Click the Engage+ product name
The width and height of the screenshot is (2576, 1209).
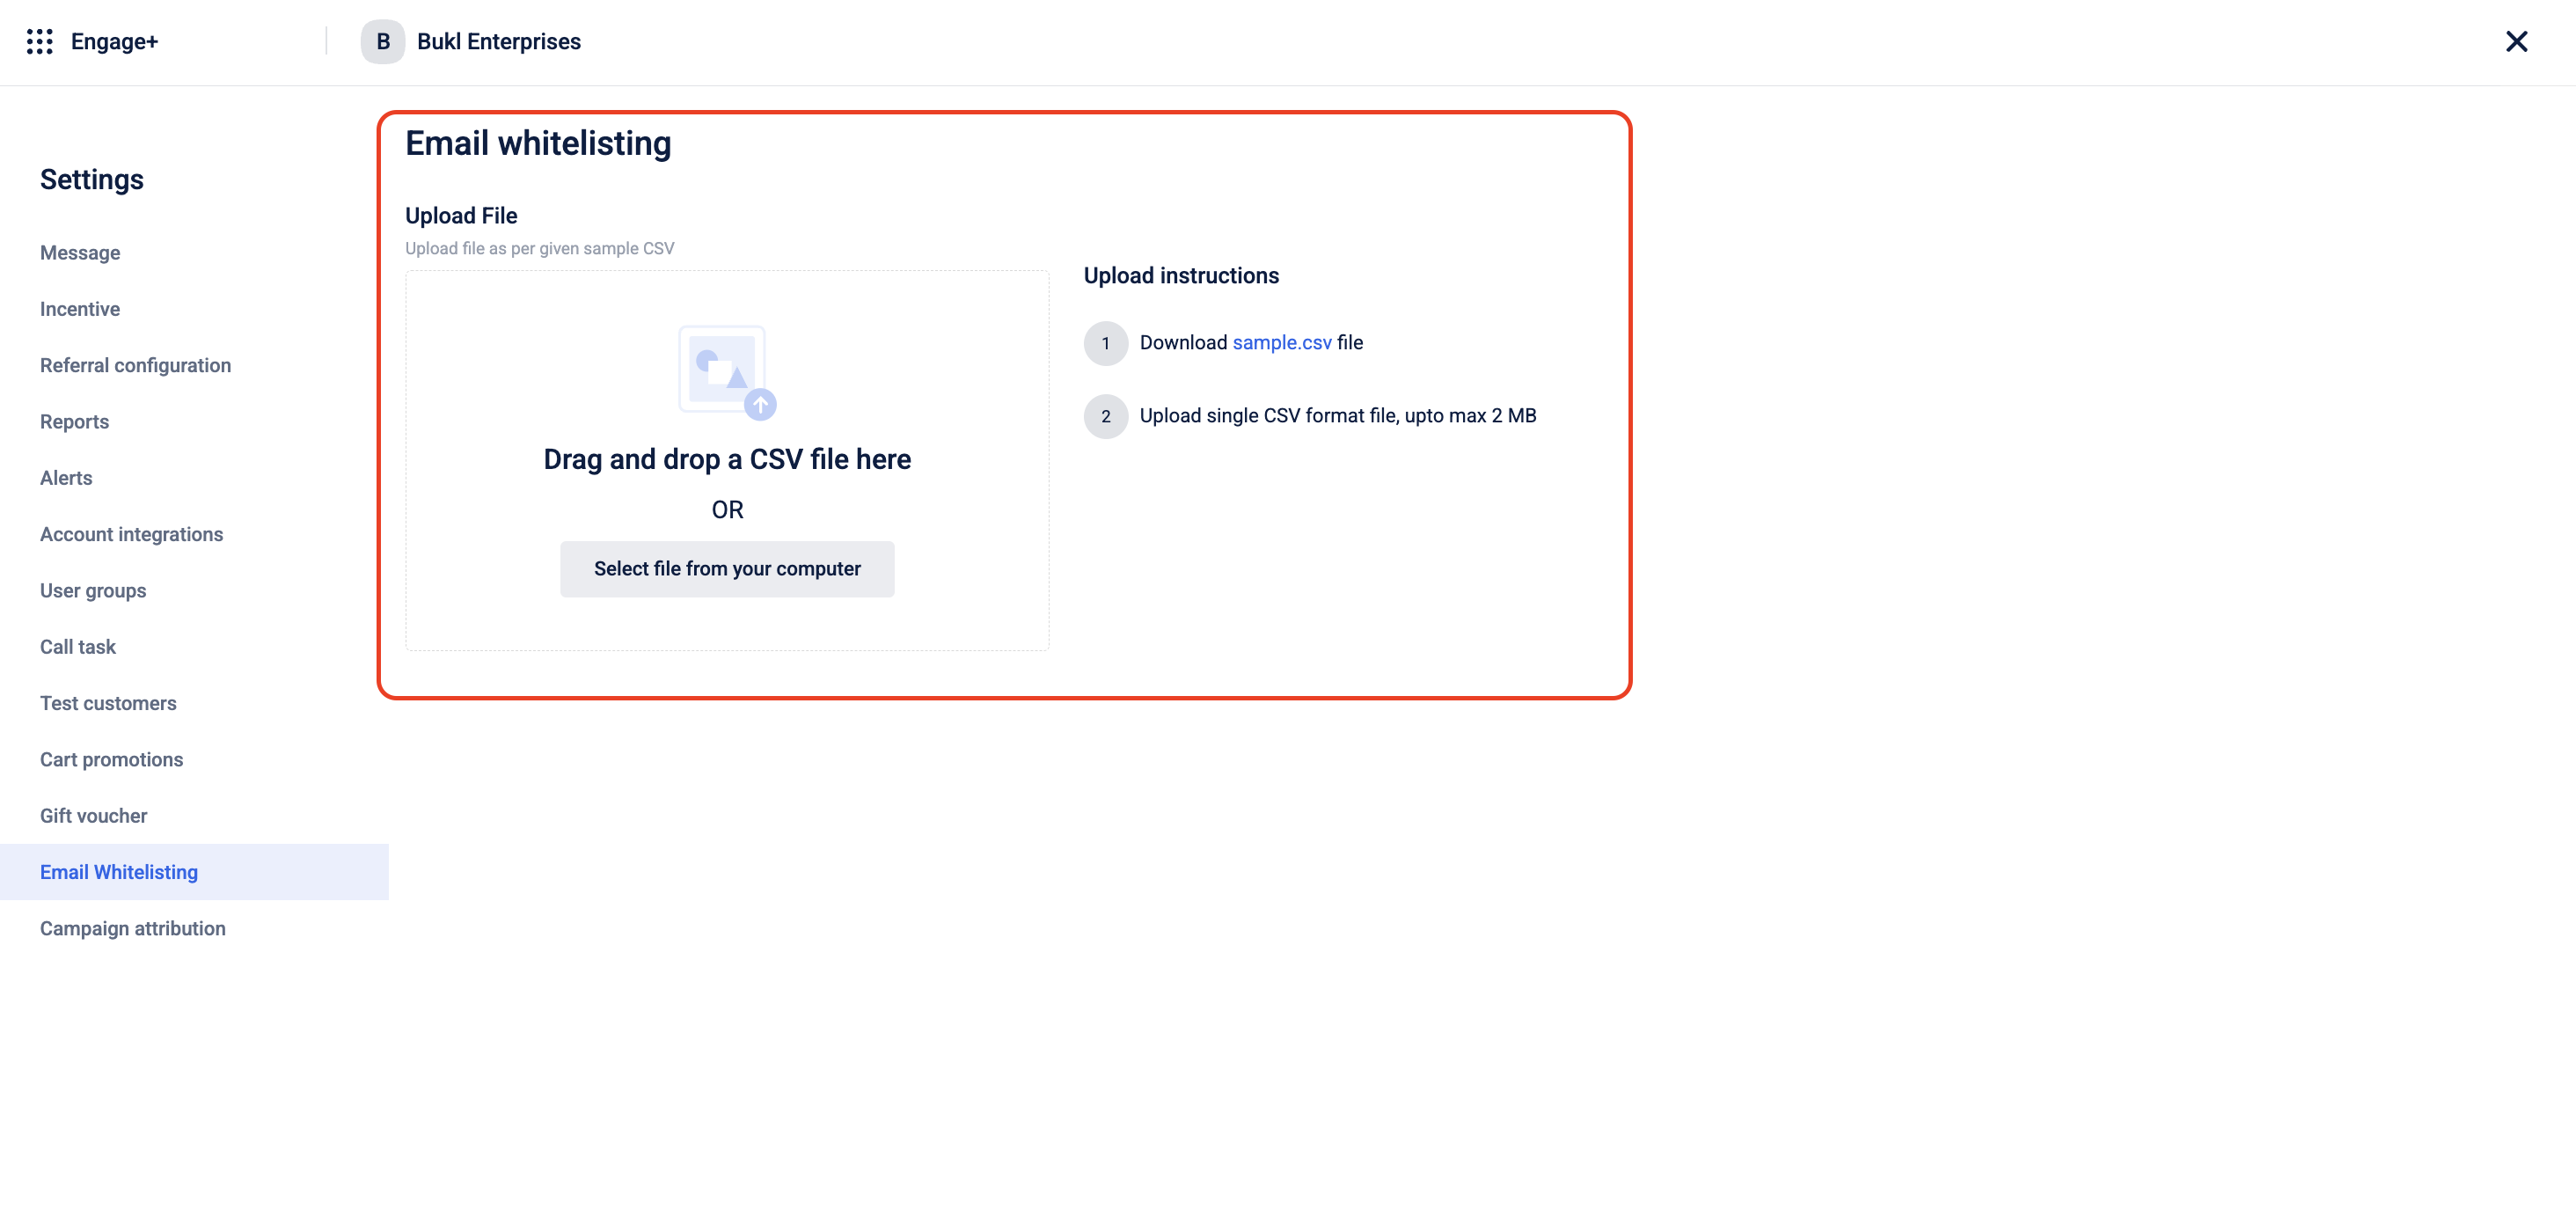pyautogui.click(x=114, y=42)
